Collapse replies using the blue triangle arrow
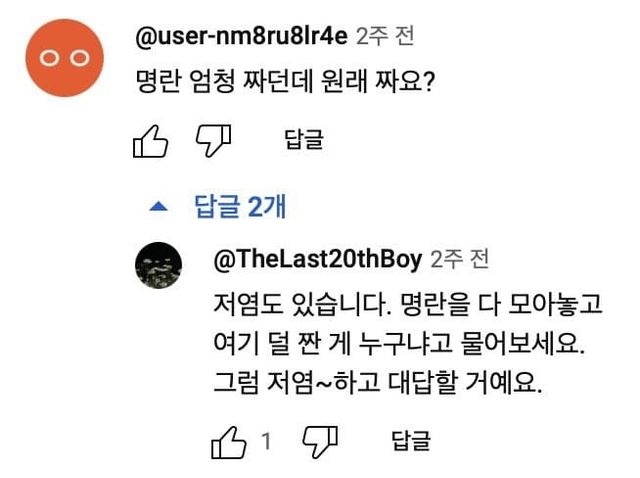 [157, 207]
